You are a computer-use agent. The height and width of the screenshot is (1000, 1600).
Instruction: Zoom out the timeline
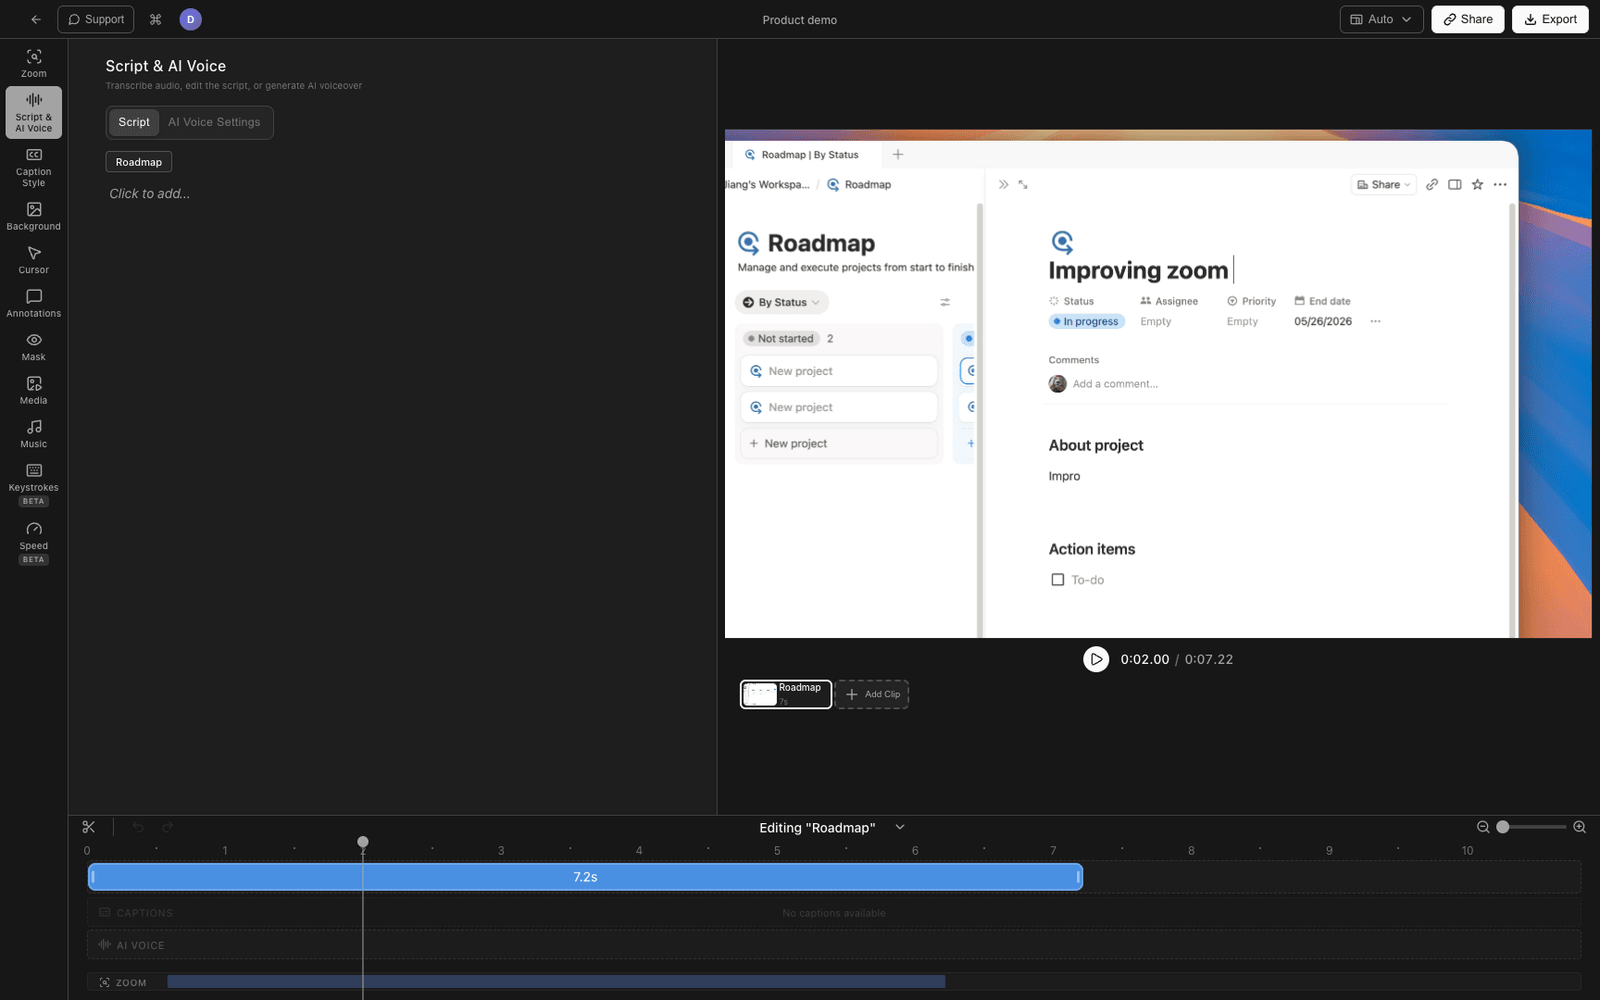click(x=1483, y=827)
